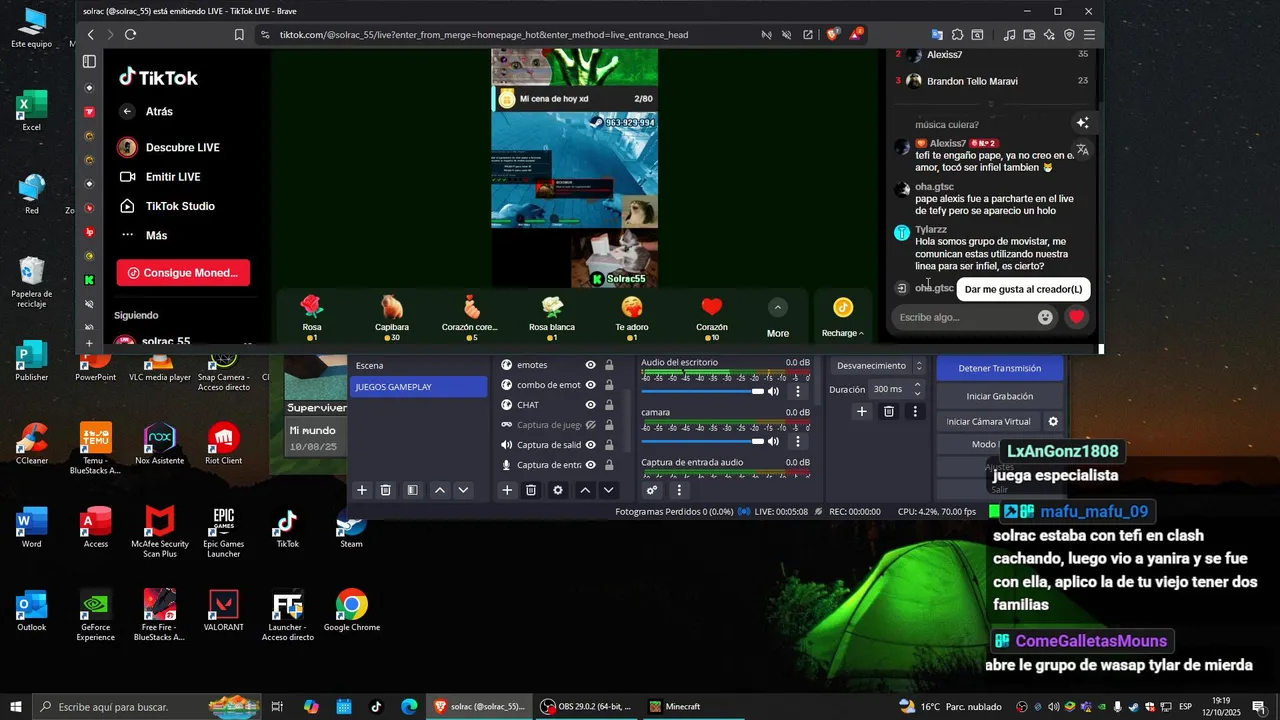Mute the Audio del escritorio channel

click(x=773, y=391)
